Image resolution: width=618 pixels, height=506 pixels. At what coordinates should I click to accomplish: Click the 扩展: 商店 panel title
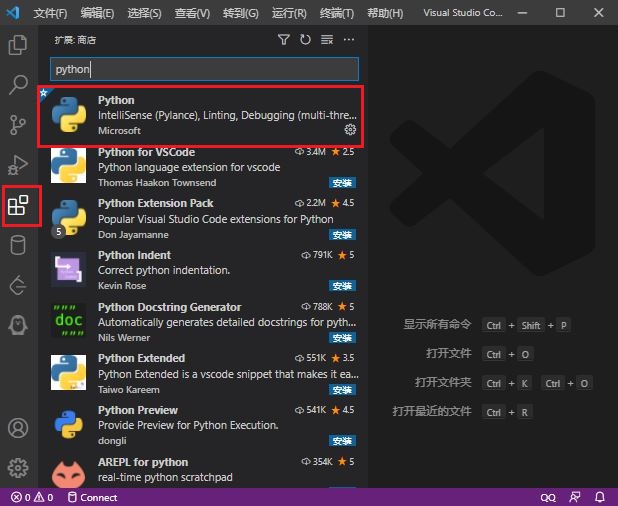[75, 40]
